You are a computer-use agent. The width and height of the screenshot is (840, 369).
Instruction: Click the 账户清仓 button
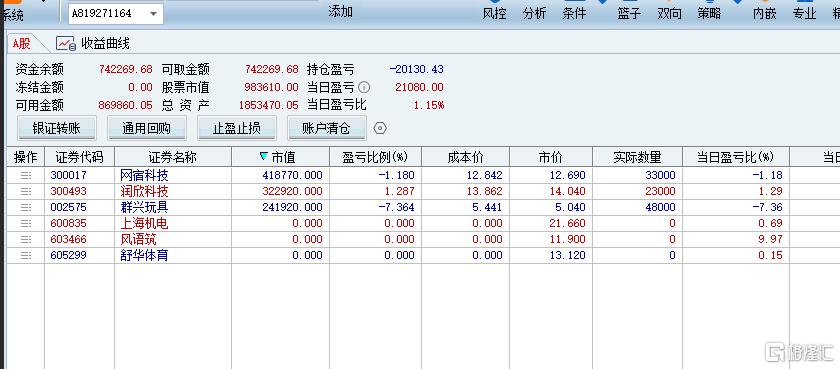click(x=327, y=128)
